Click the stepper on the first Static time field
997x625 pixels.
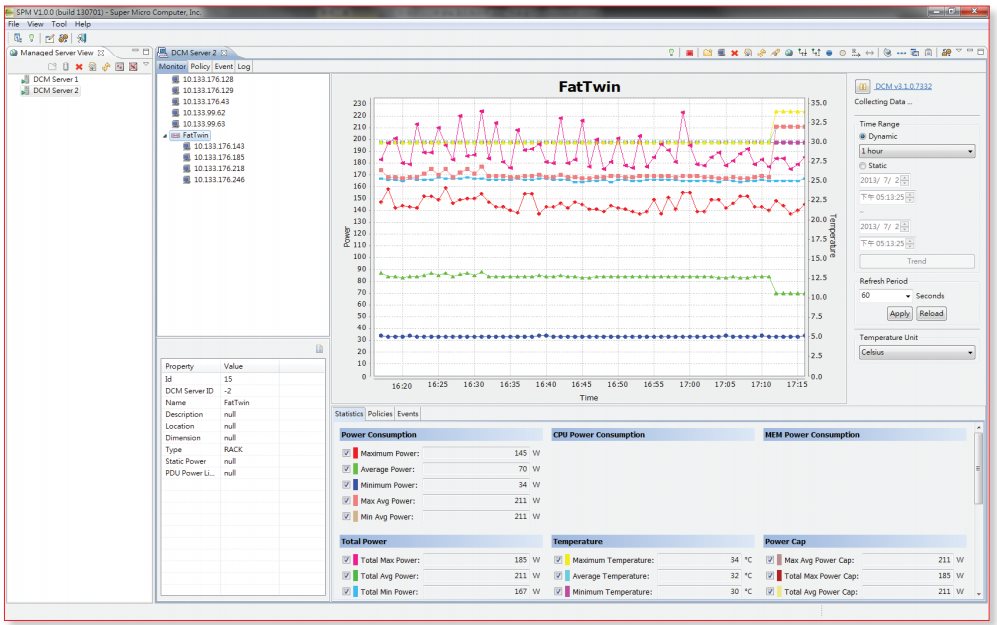(x=910, y=198)
